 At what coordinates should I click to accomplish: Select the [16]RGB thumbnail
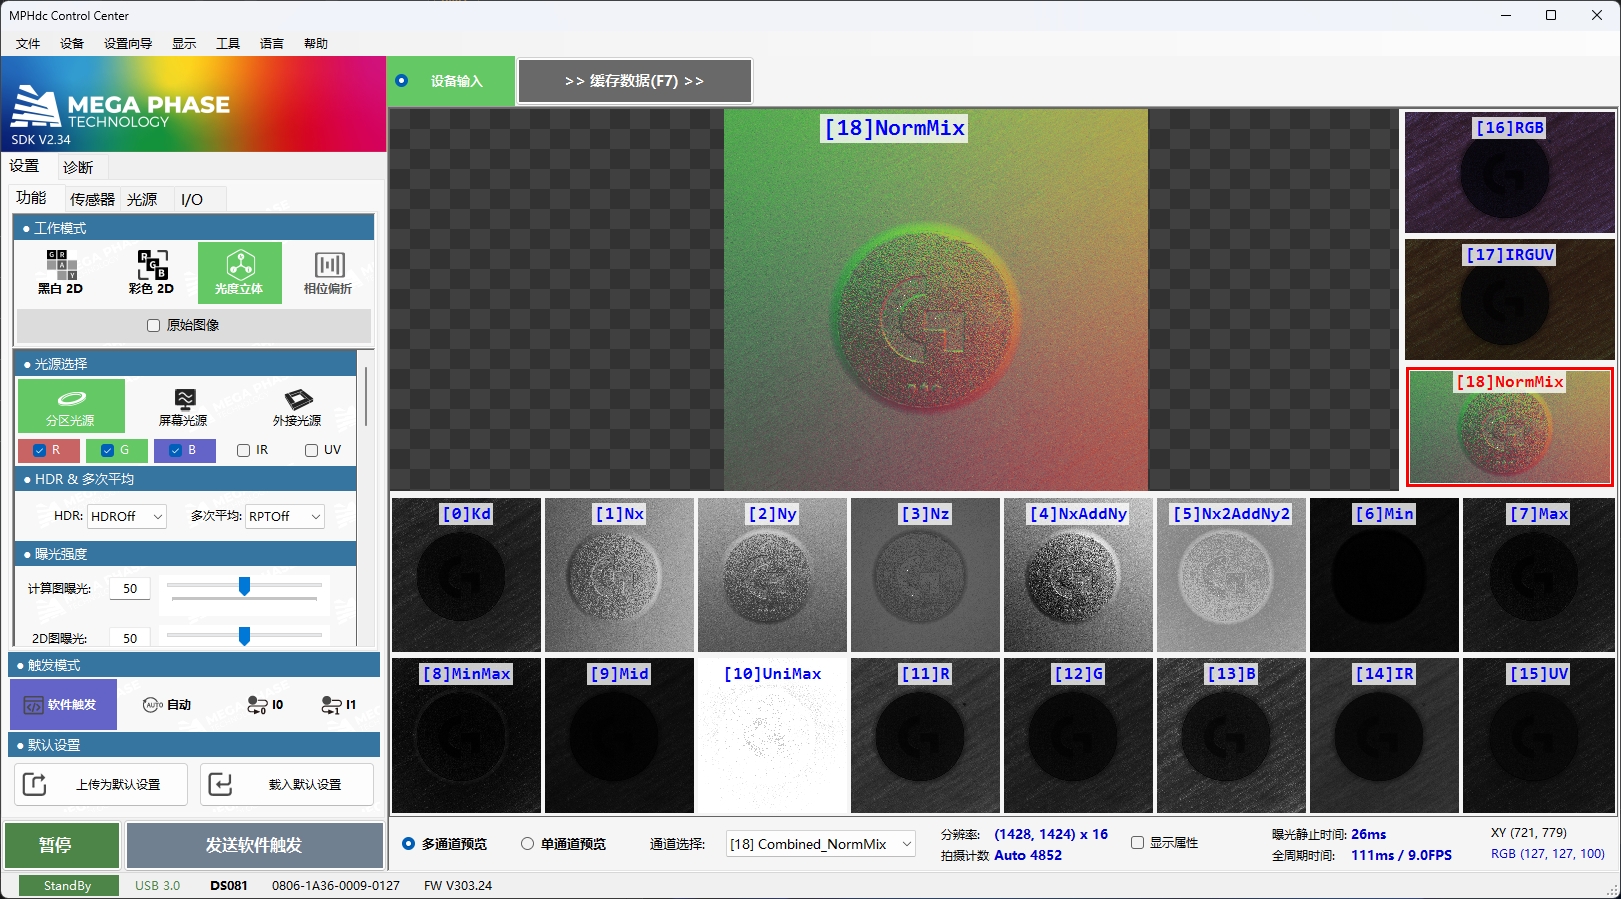point(1509,172)
